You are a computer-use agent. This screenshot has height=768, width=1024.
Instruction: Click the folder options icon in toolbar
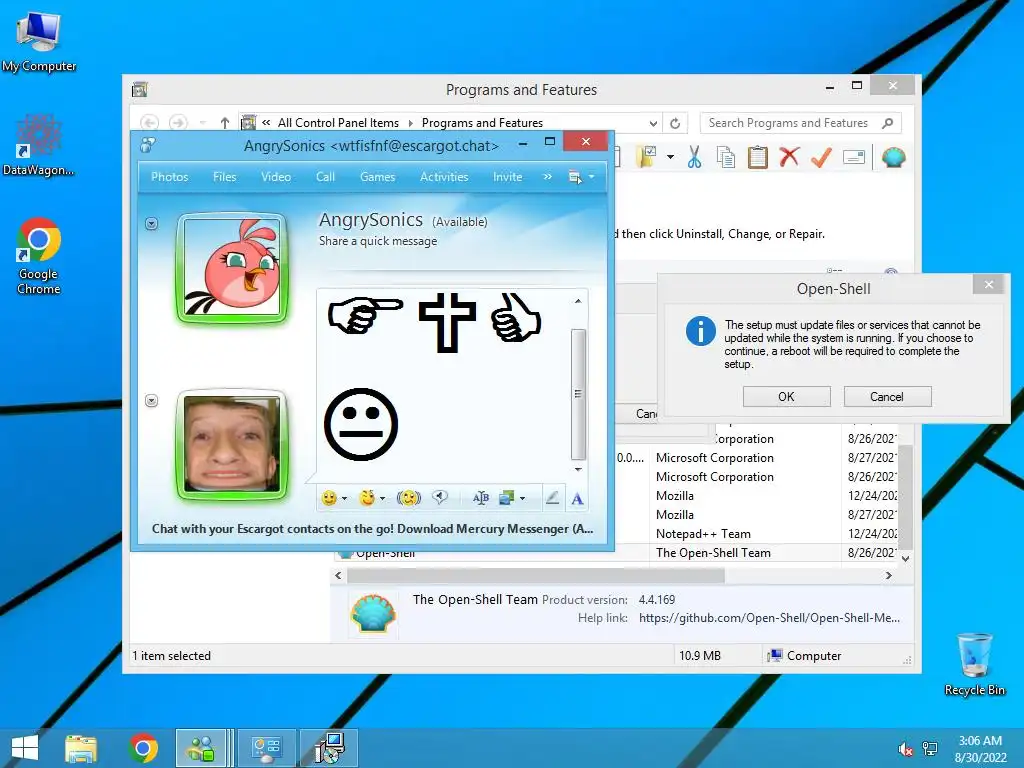point(647,157)
